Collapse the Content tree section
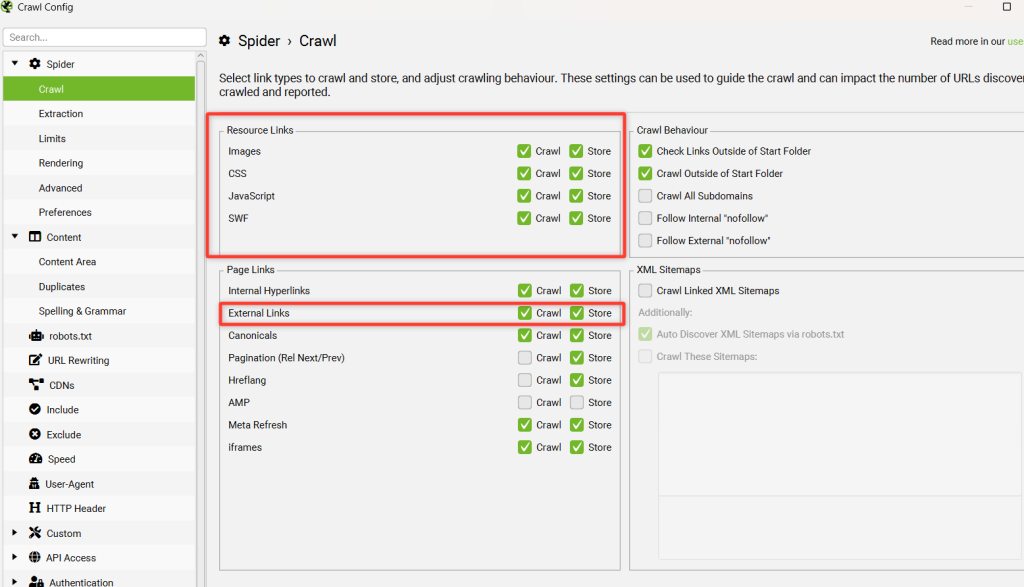Screen dimensions: 1024x587 (x=14, y=236)
